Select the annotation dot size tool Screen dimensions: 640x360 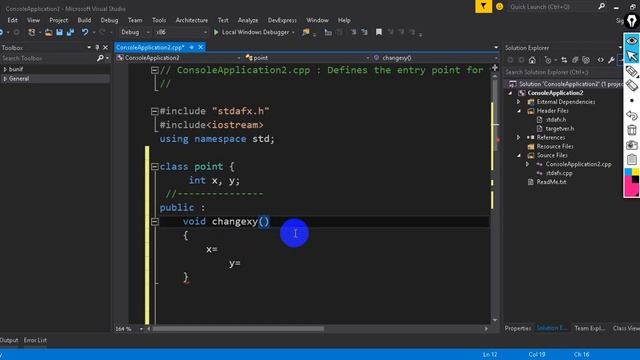click(x=632, y=100)
